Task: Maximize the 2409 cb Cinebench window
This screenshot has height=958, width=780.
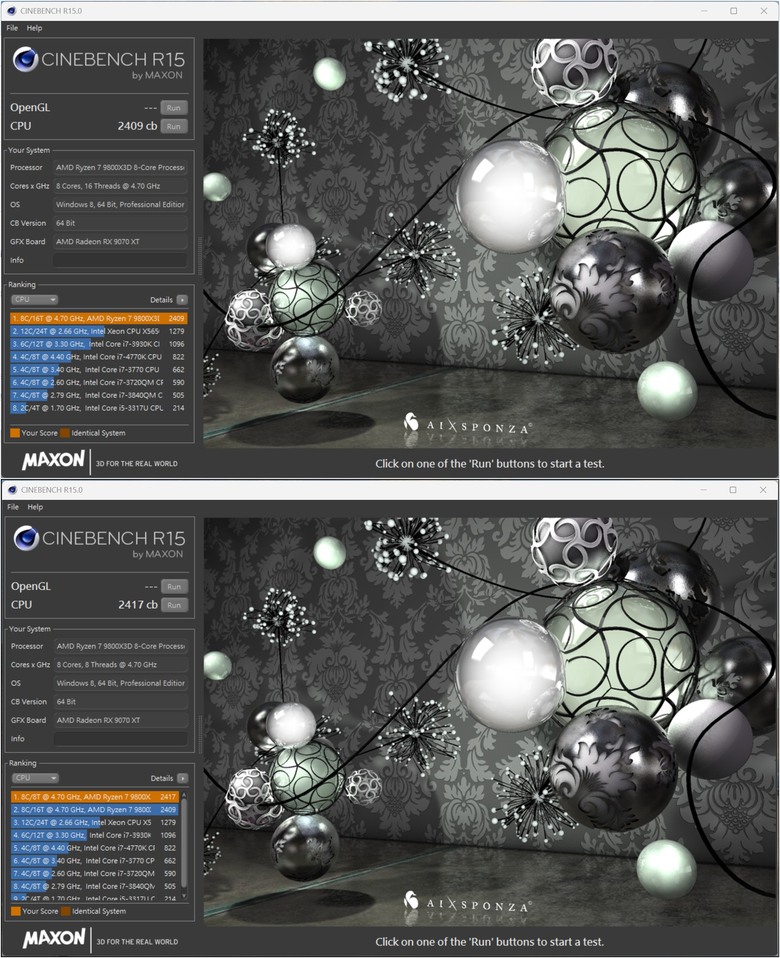Action: (734, 11)
